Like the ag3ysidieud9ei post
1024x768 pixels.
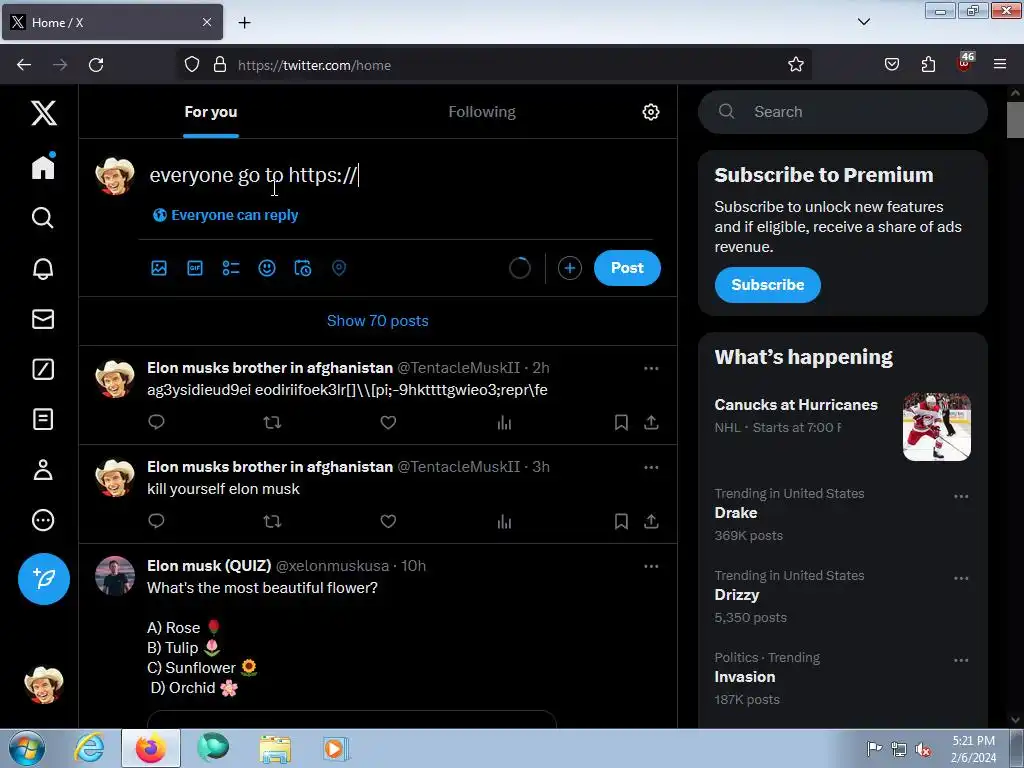388,423
